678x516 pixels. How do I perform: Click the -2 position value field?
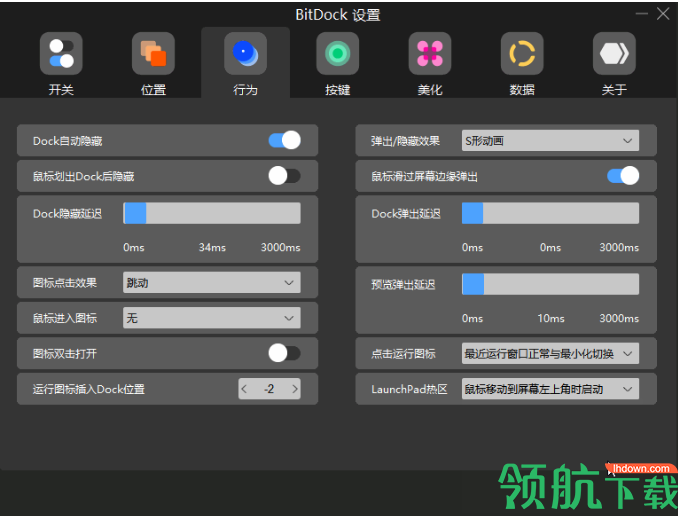coord(269,389)
